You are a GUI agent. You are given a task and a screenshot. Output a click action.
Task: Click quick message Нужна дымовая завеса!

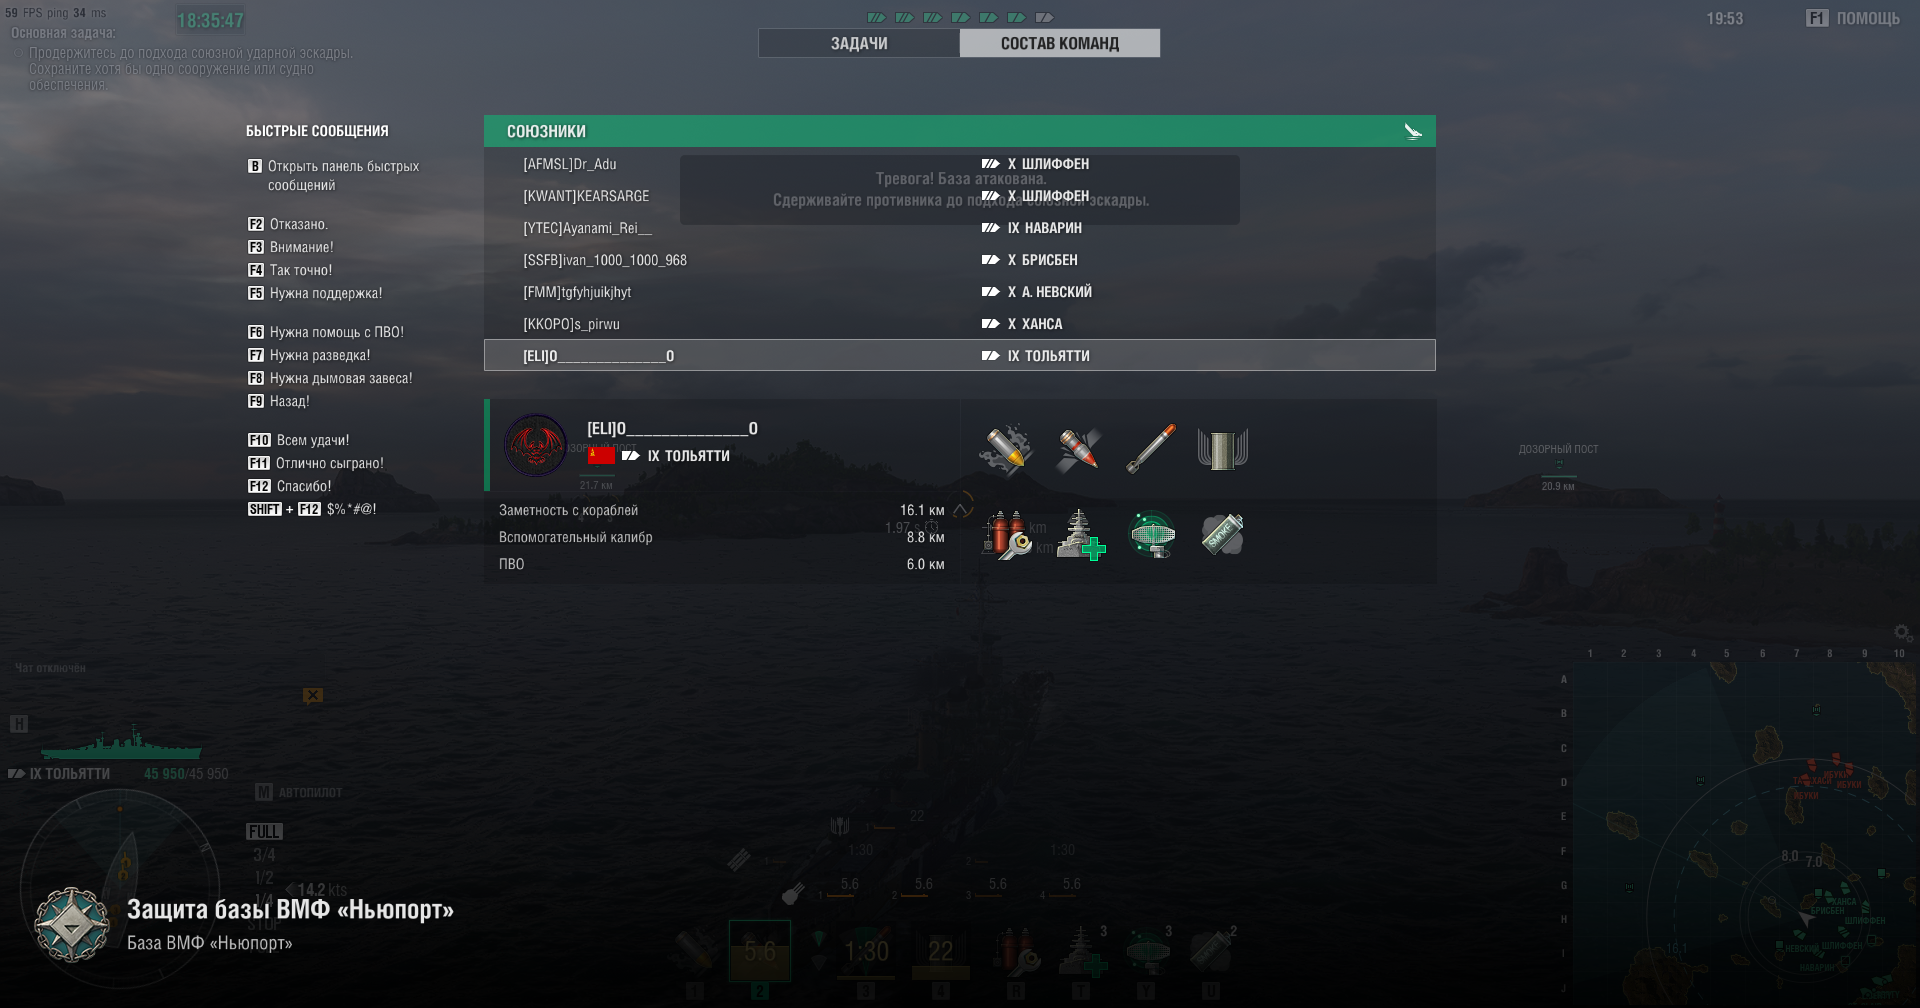(x=330, y=378)
